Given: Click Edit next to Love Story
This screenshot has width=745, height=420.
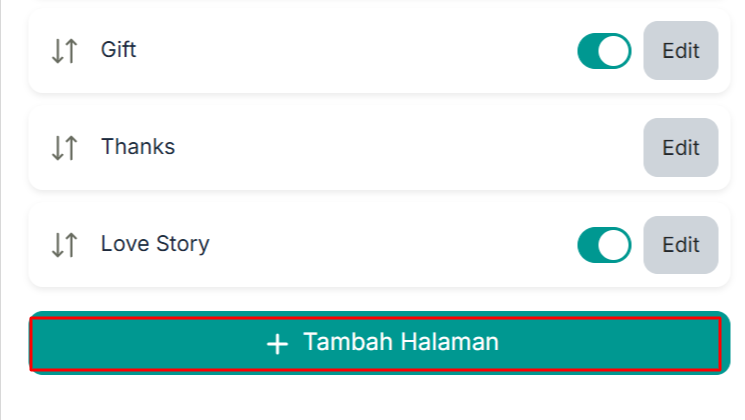Looking at the screenshot, I should point(681,245).
